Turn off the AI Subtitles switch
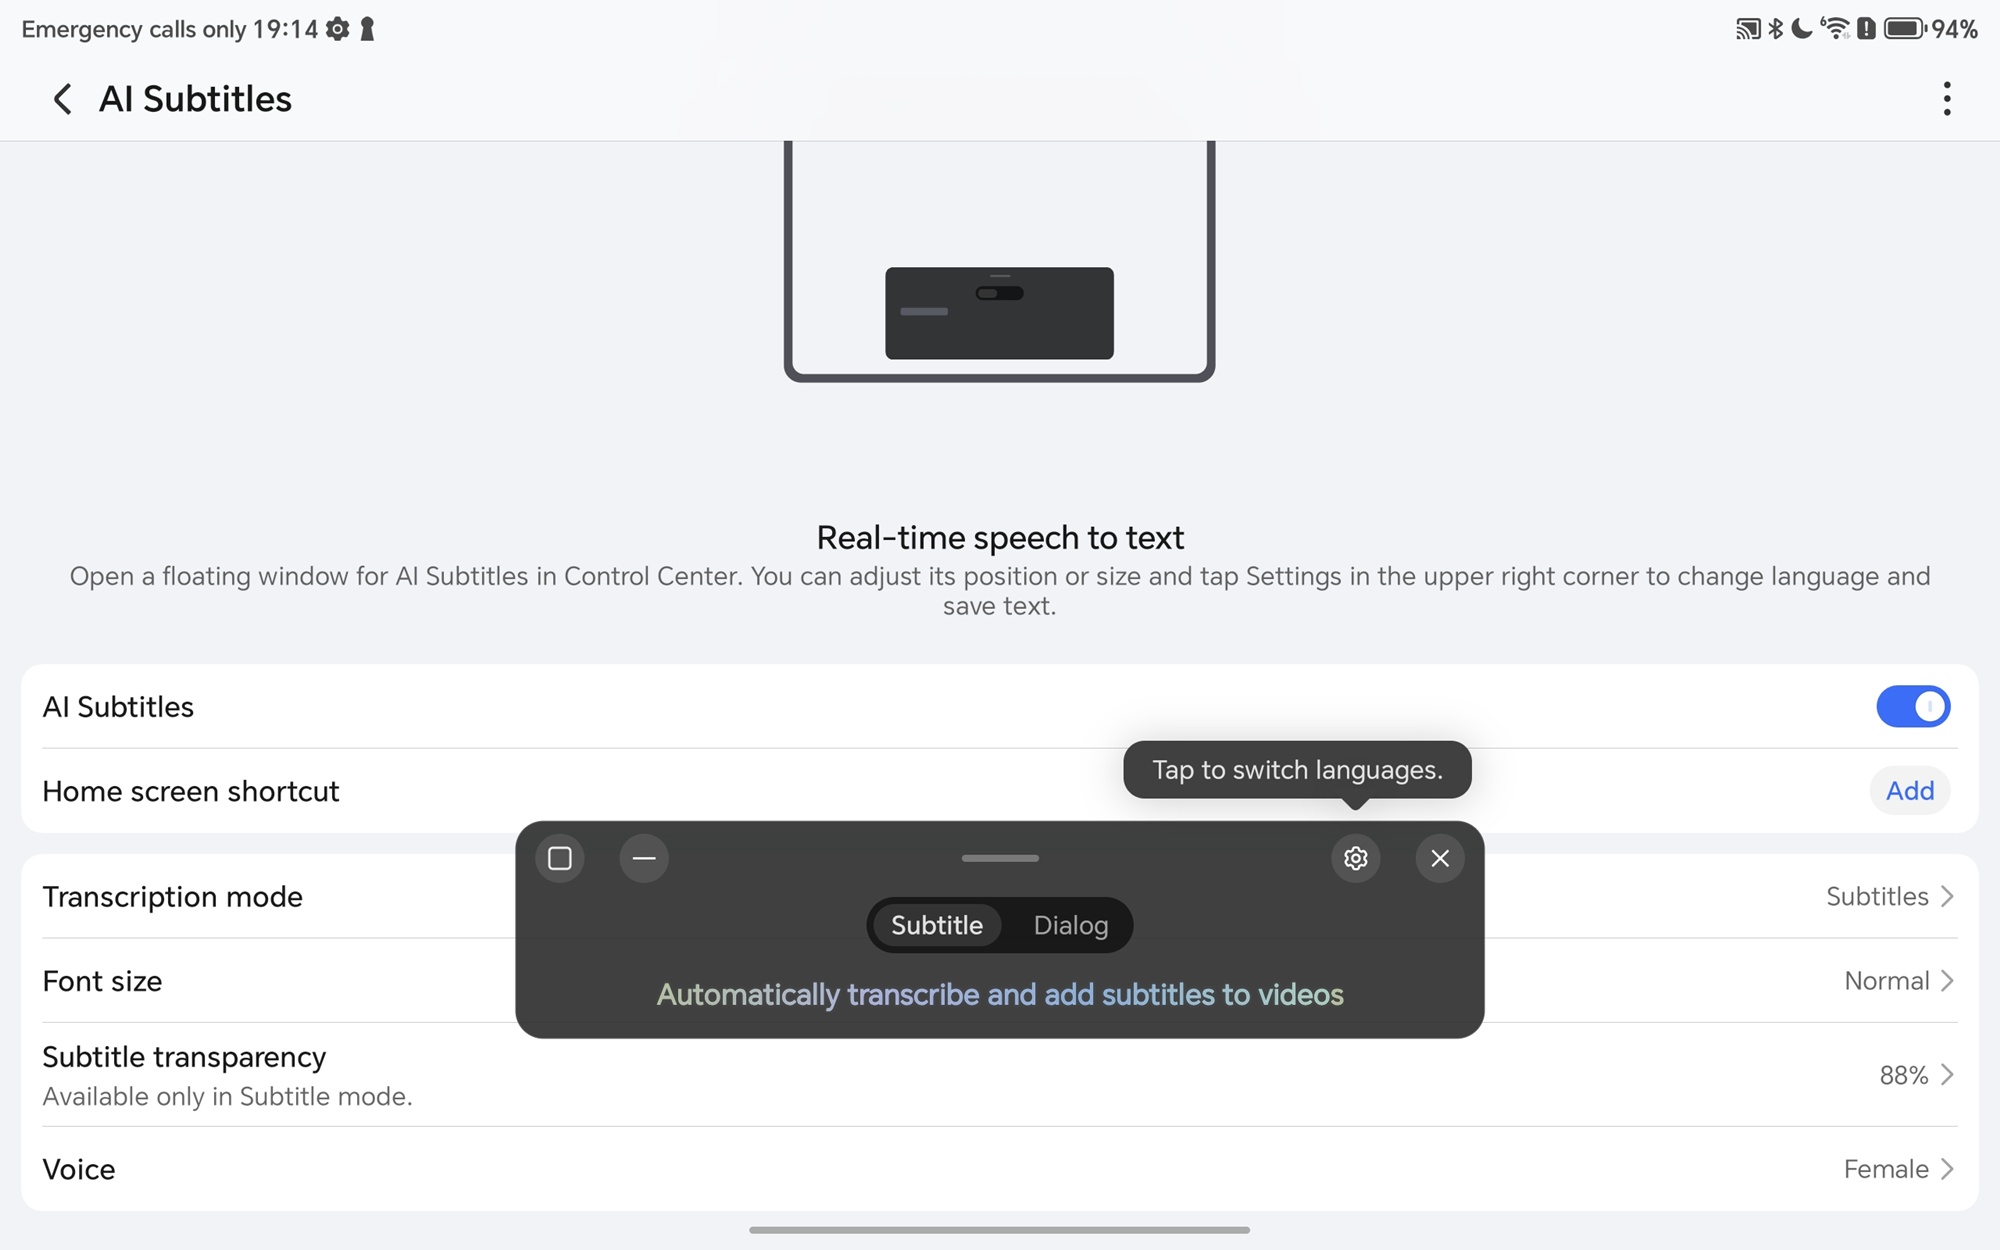This screenshot has height=1250, width=2000. click(x=1912, y=706)
